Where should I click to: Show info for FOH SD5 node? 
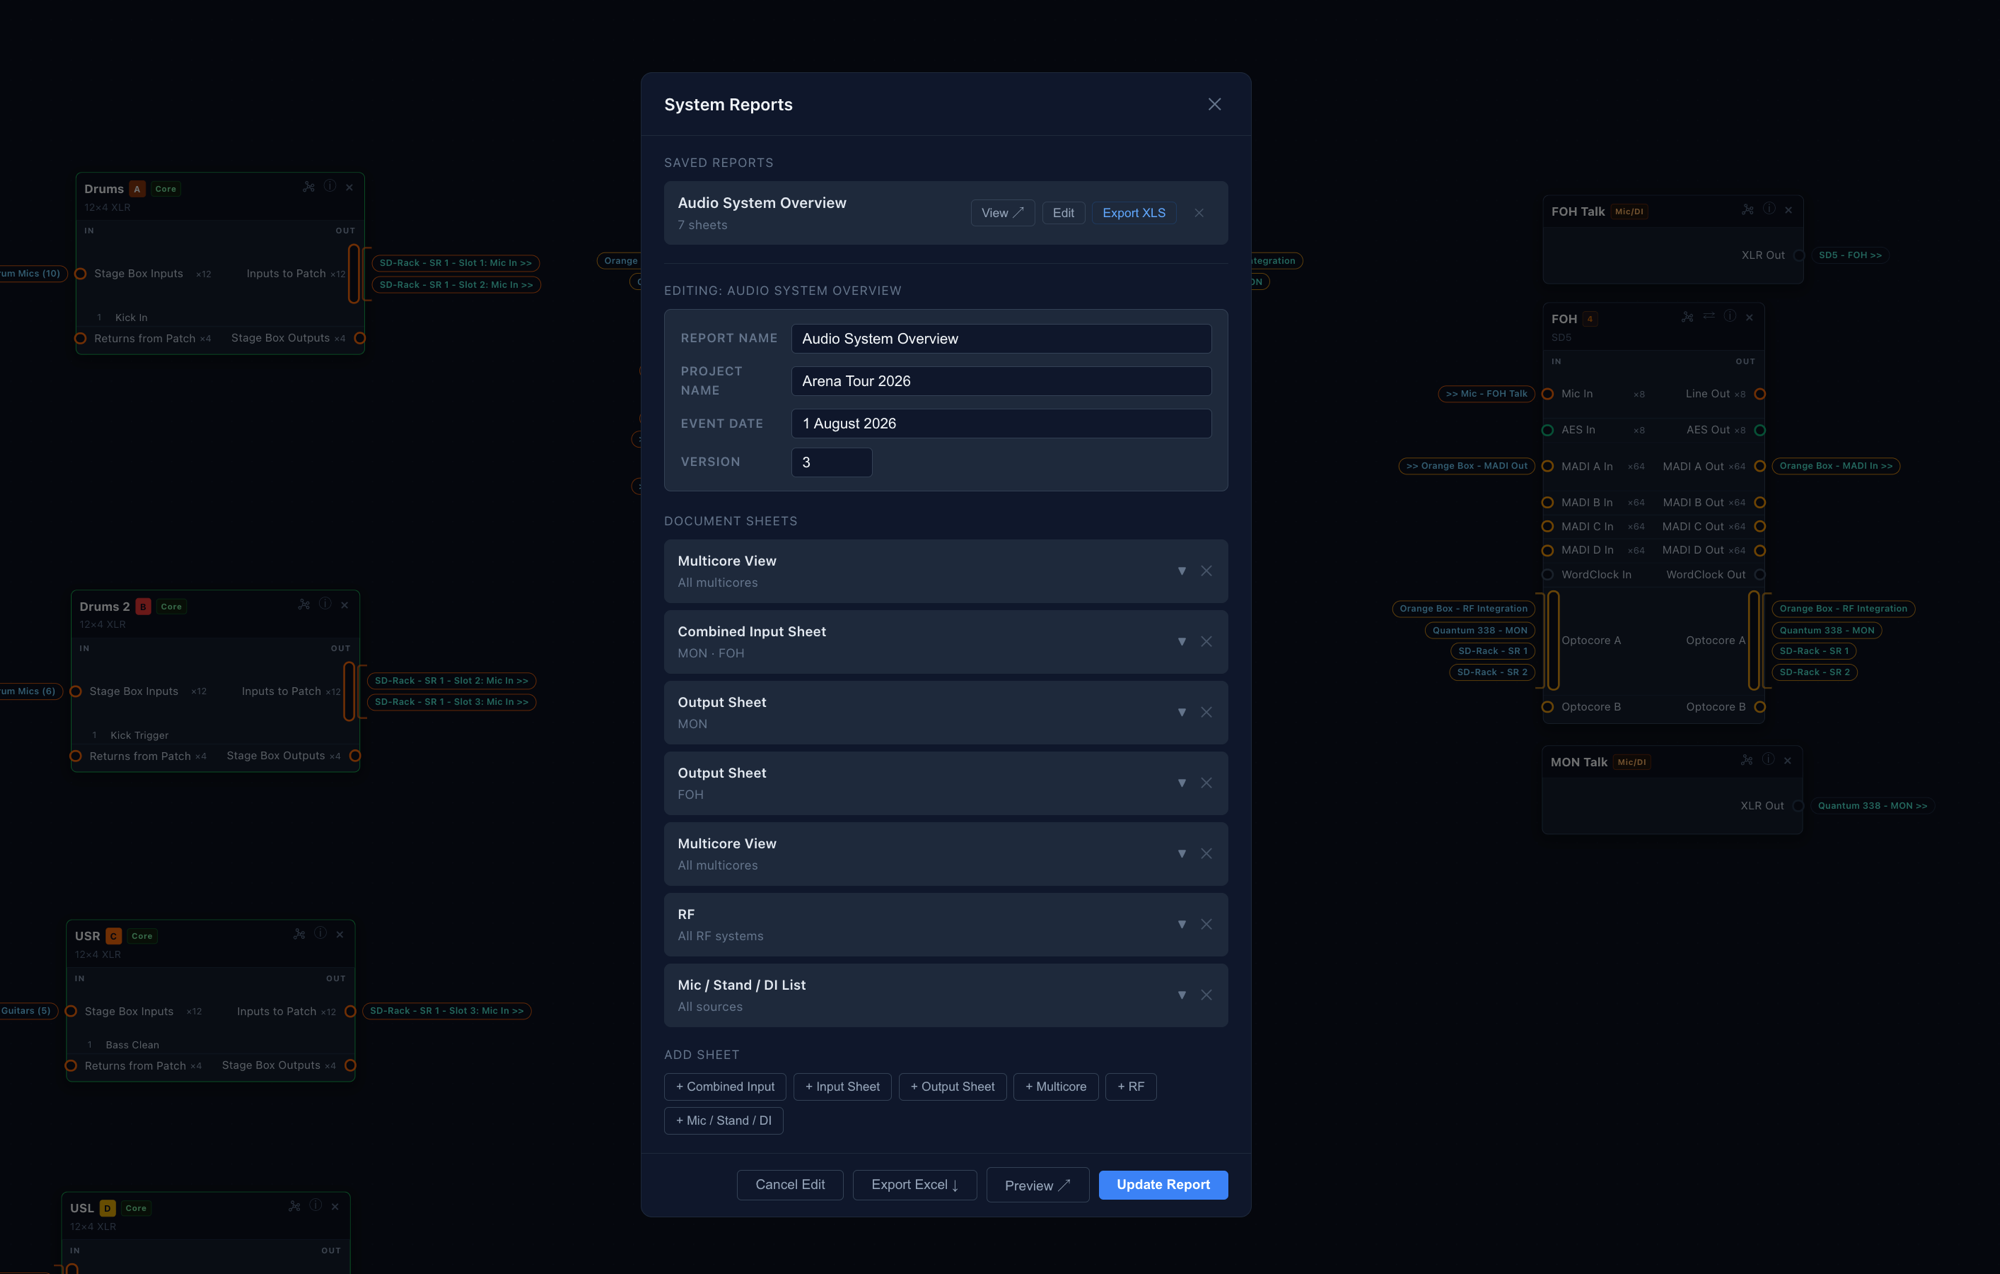click(1730, 317)
